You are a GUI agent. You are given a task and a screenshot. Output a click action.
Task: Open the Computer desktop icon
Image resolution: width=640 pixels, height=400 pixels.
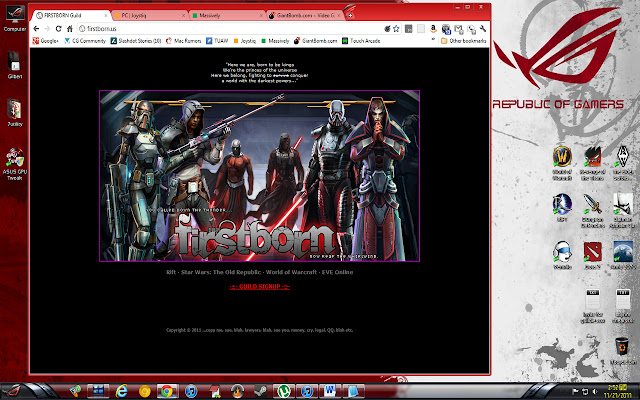(14, 15)
